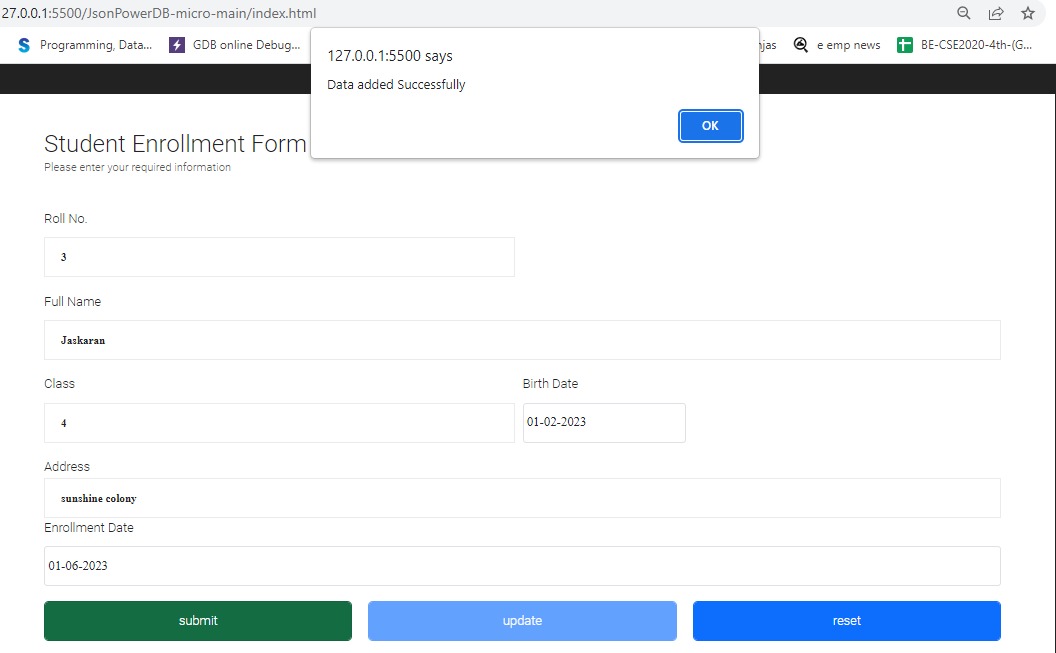Click the Class label
Screen dimensions: 1056x653
[x=59, y=384]
